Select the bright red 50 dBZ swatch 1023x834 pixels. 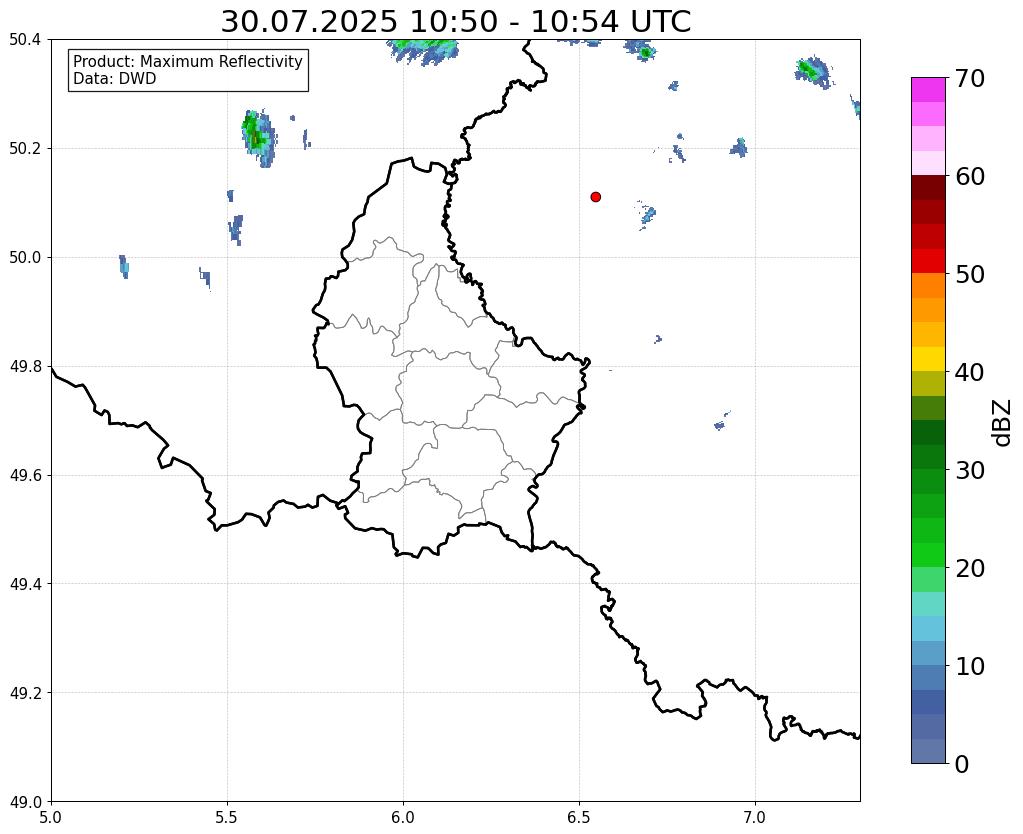tap(928, 261)
